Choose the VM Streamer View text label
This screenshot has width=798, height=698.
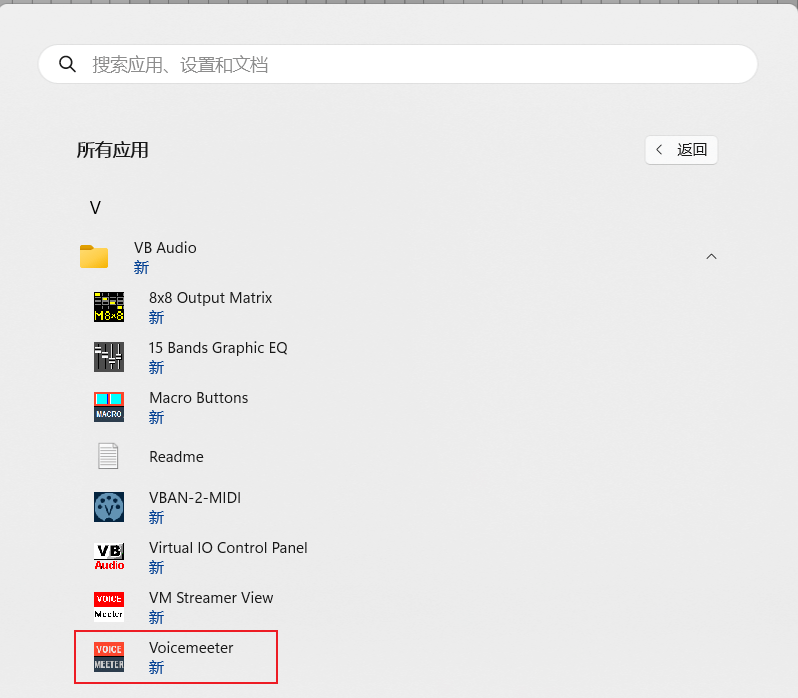[211, 598]
